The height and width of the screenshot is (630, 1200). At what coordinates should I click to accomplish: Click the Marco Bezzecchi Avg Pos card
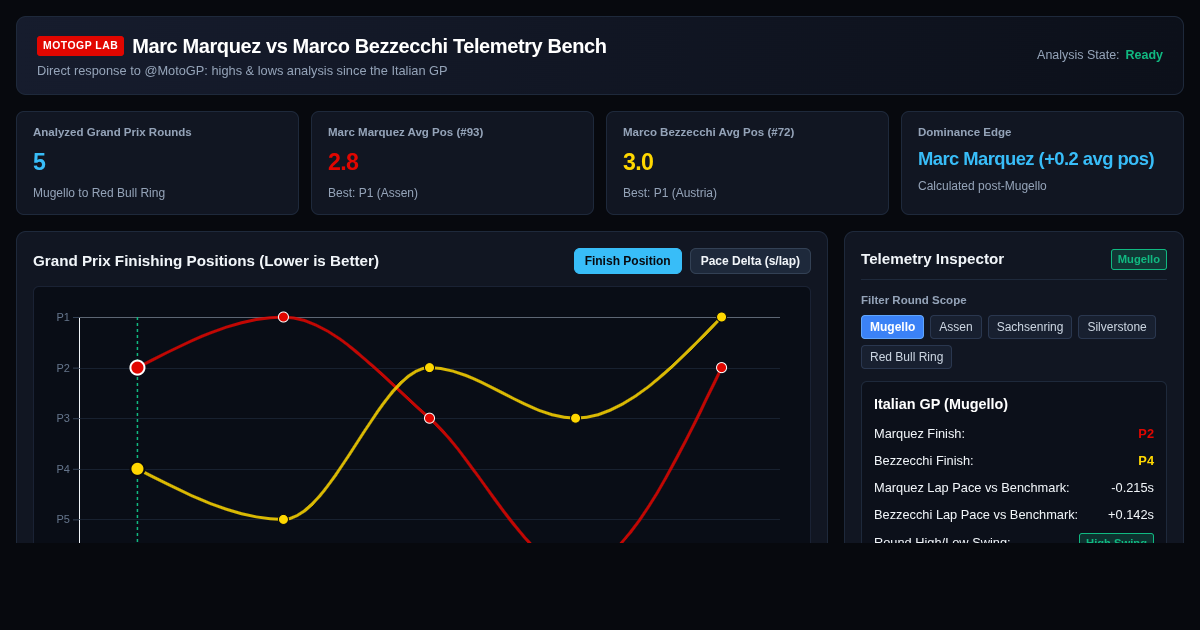747,163
